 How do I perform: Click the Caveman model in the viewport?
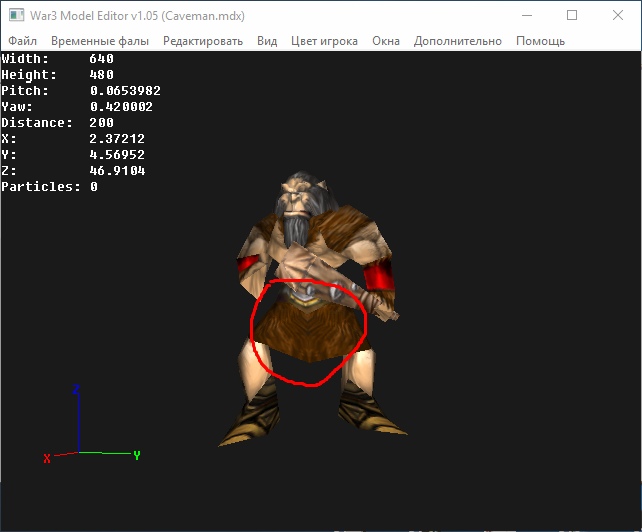click(314, 309)
